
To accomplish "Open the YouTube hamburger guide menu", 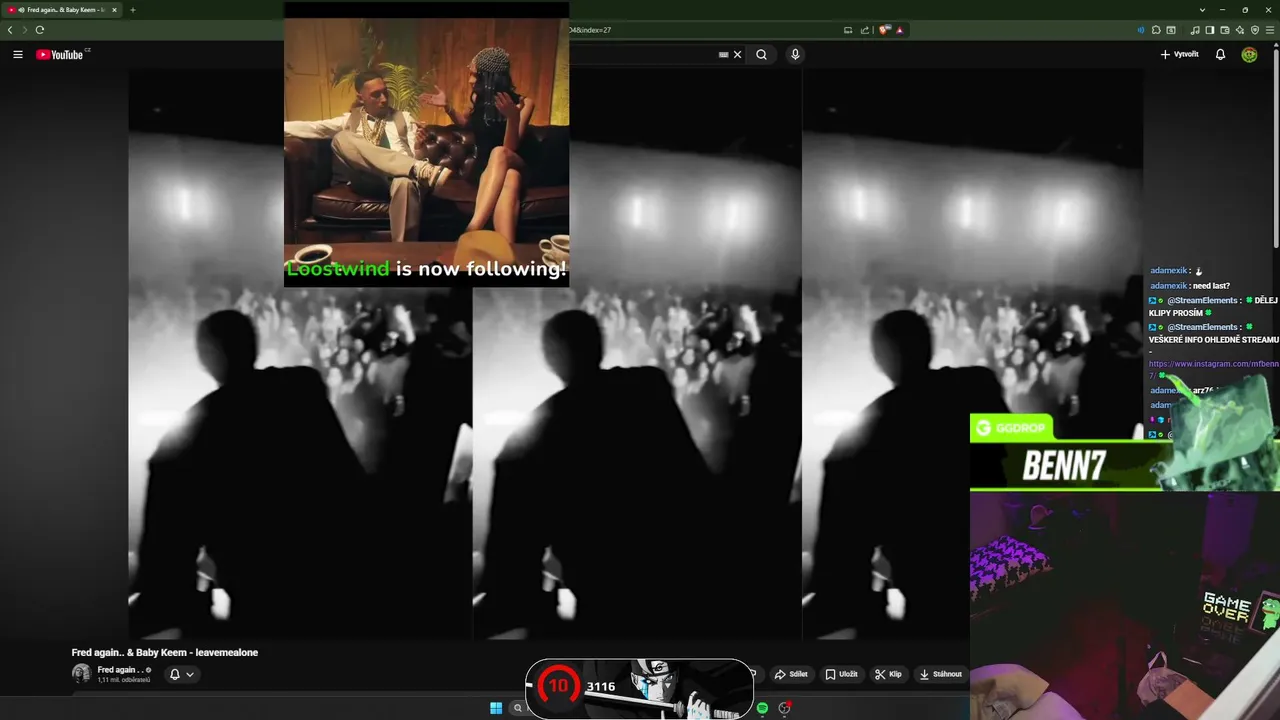I will 18,55.
